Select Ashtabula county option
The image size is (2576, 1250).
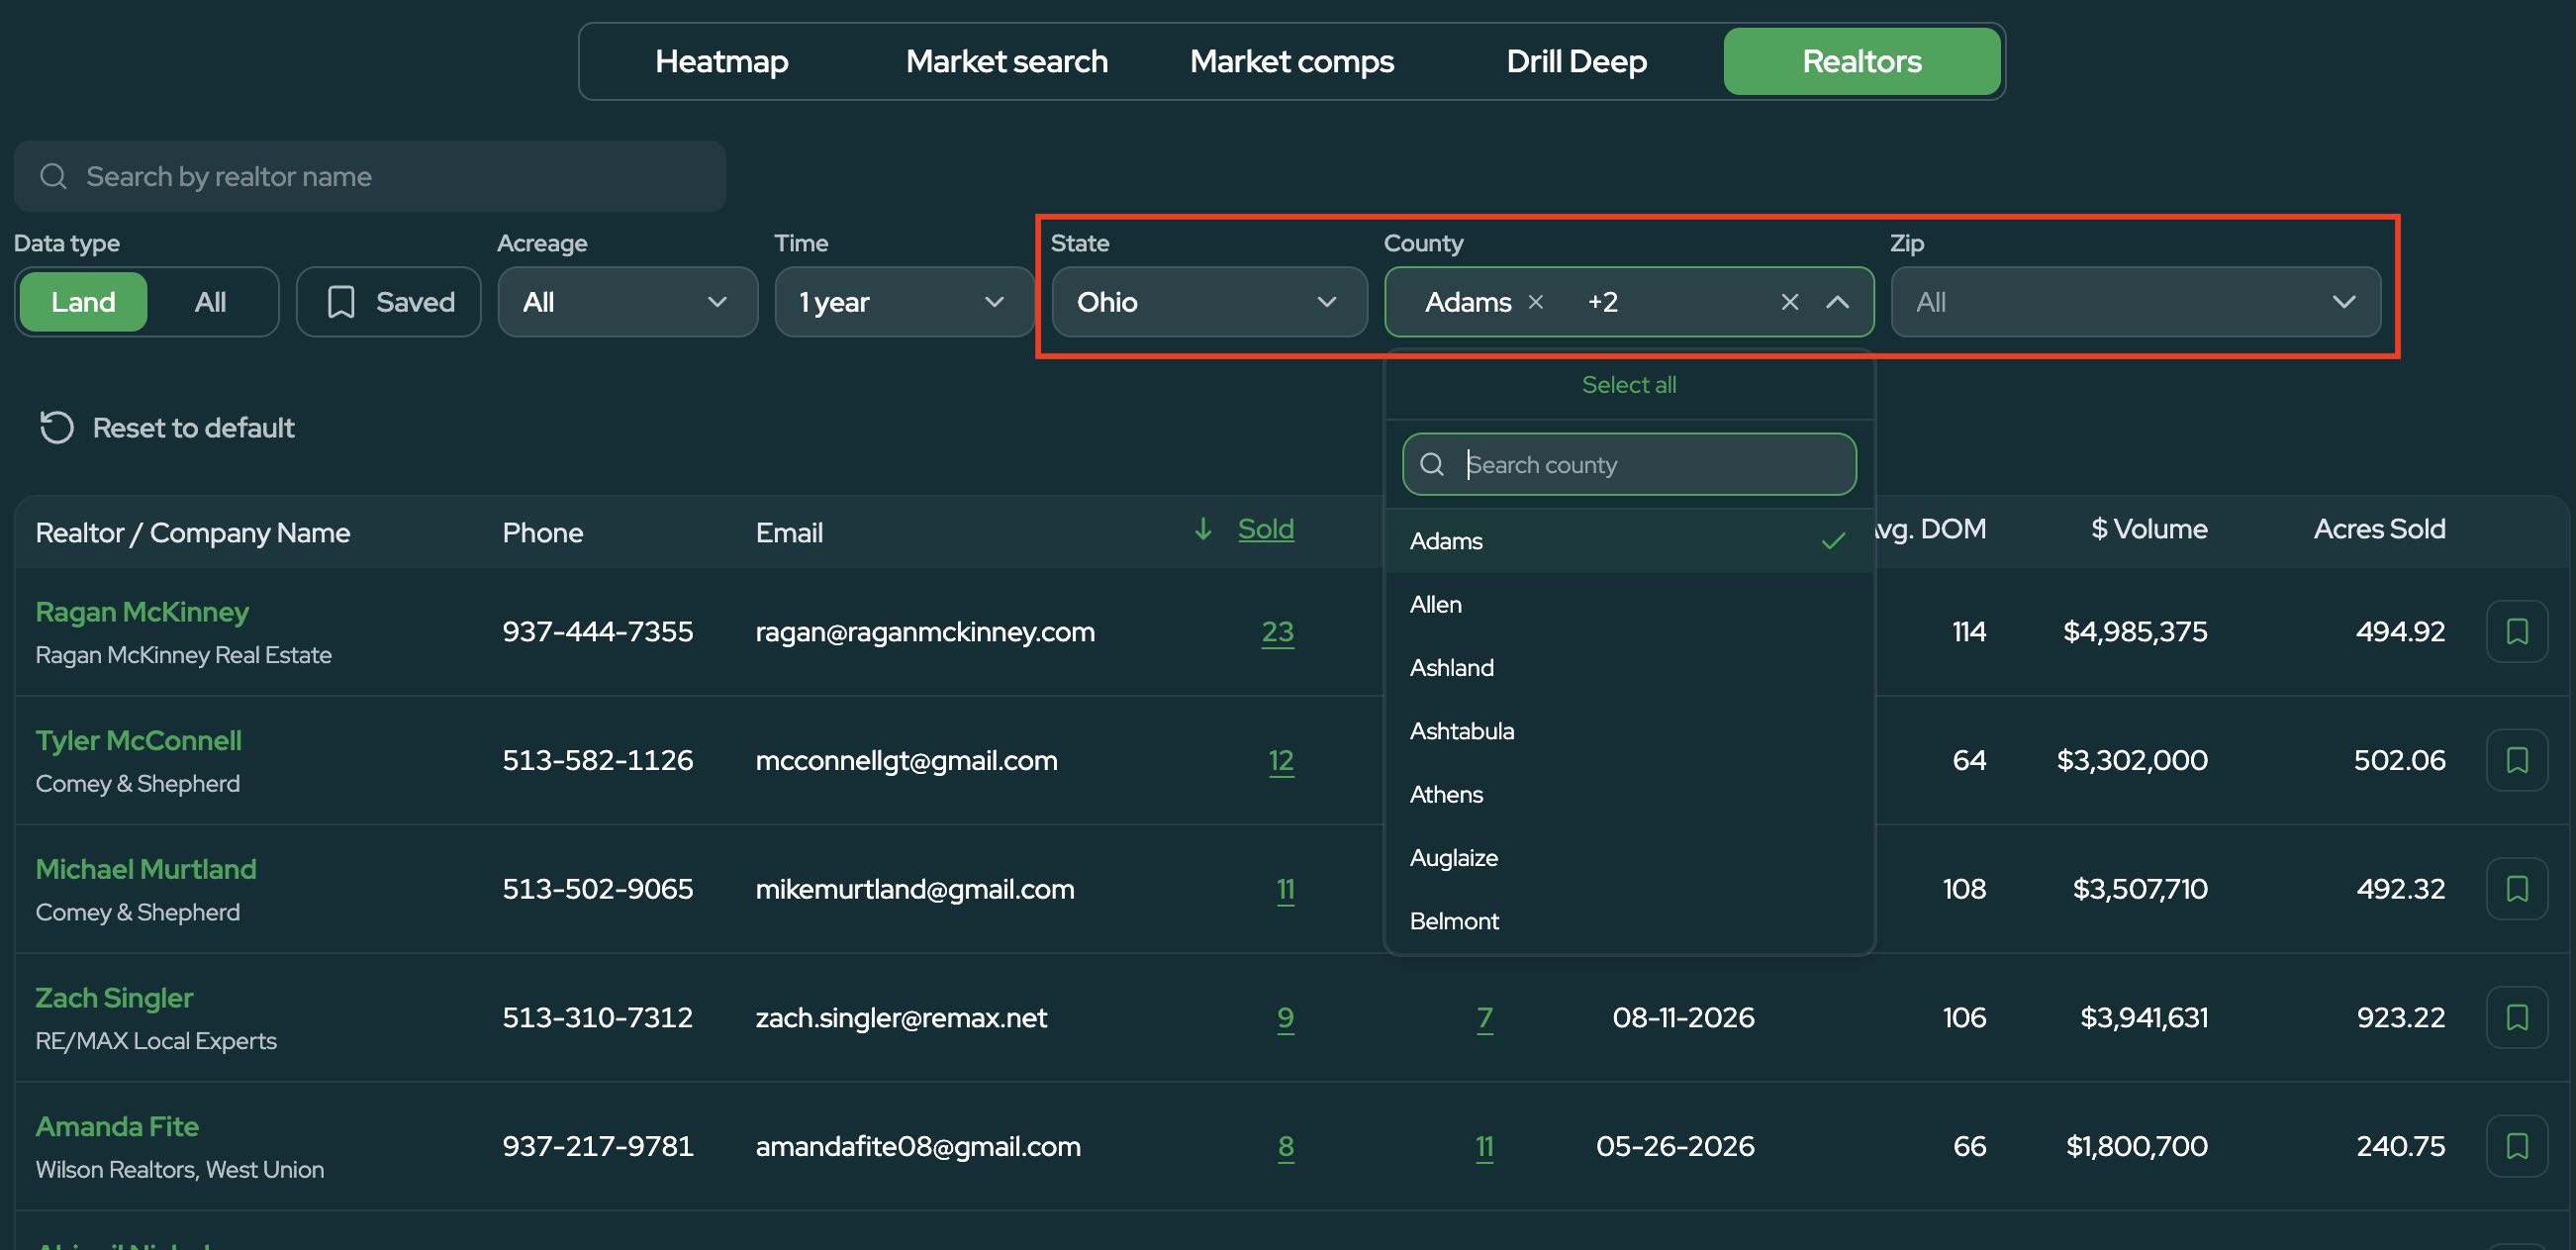tap(1628, 730)
